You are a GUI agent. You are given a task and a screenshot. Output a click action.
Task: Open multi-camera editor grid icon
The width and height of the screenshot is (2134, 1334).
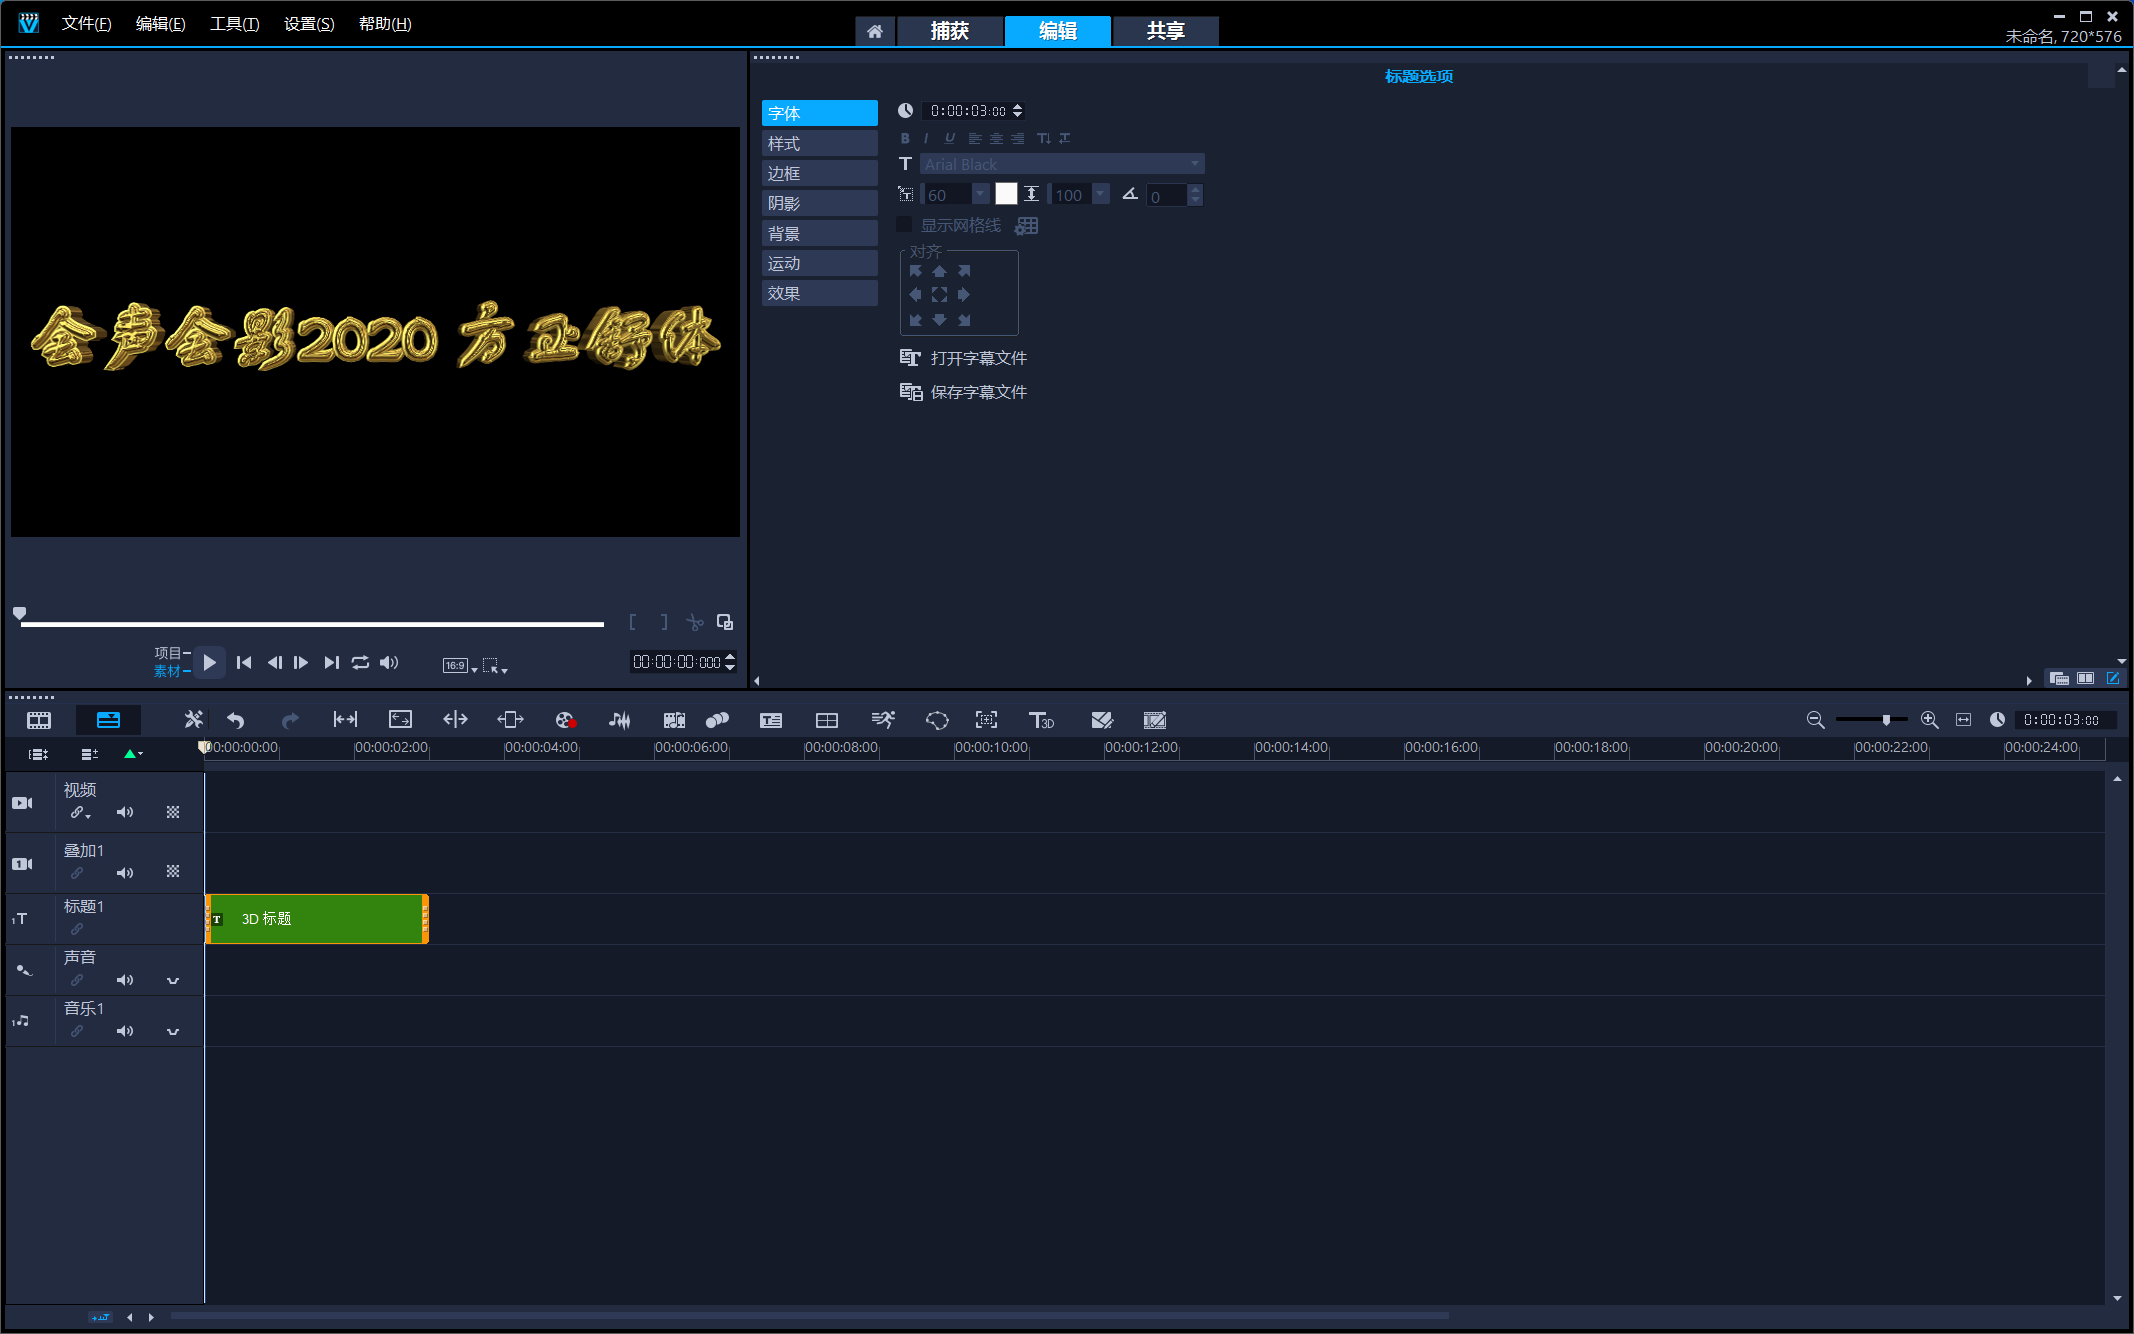click(827, 720)
